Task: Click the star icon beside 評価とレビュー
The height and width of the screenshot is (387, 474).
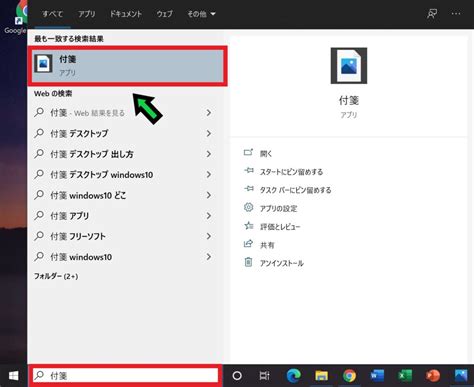Action: [249, 226]
